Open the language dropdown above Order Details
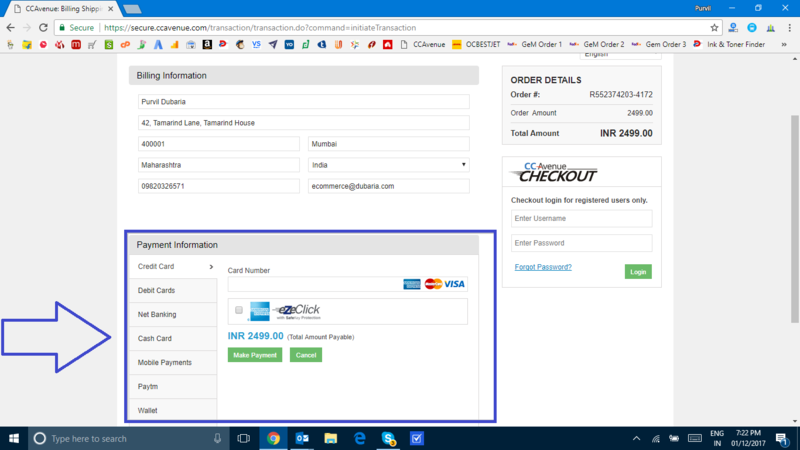The image size is (800, 450). click(x=620, y=55)
